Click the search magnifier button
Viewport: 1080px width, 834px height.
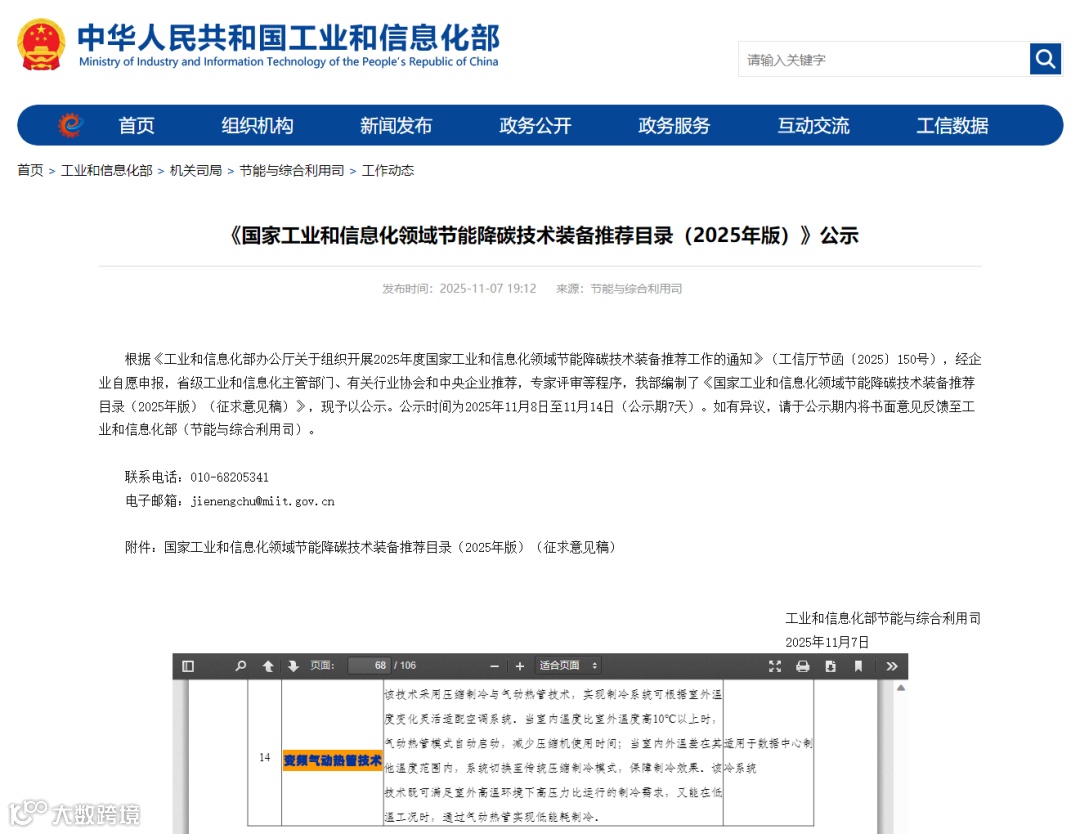click(x=1045, y=59)
